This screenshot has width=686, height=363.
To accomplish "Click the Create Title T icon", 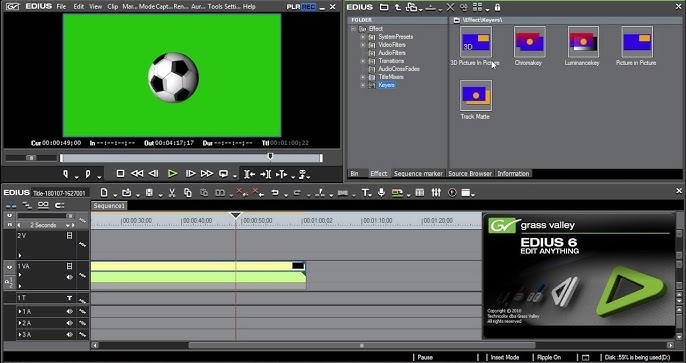I will click(365, 192).
